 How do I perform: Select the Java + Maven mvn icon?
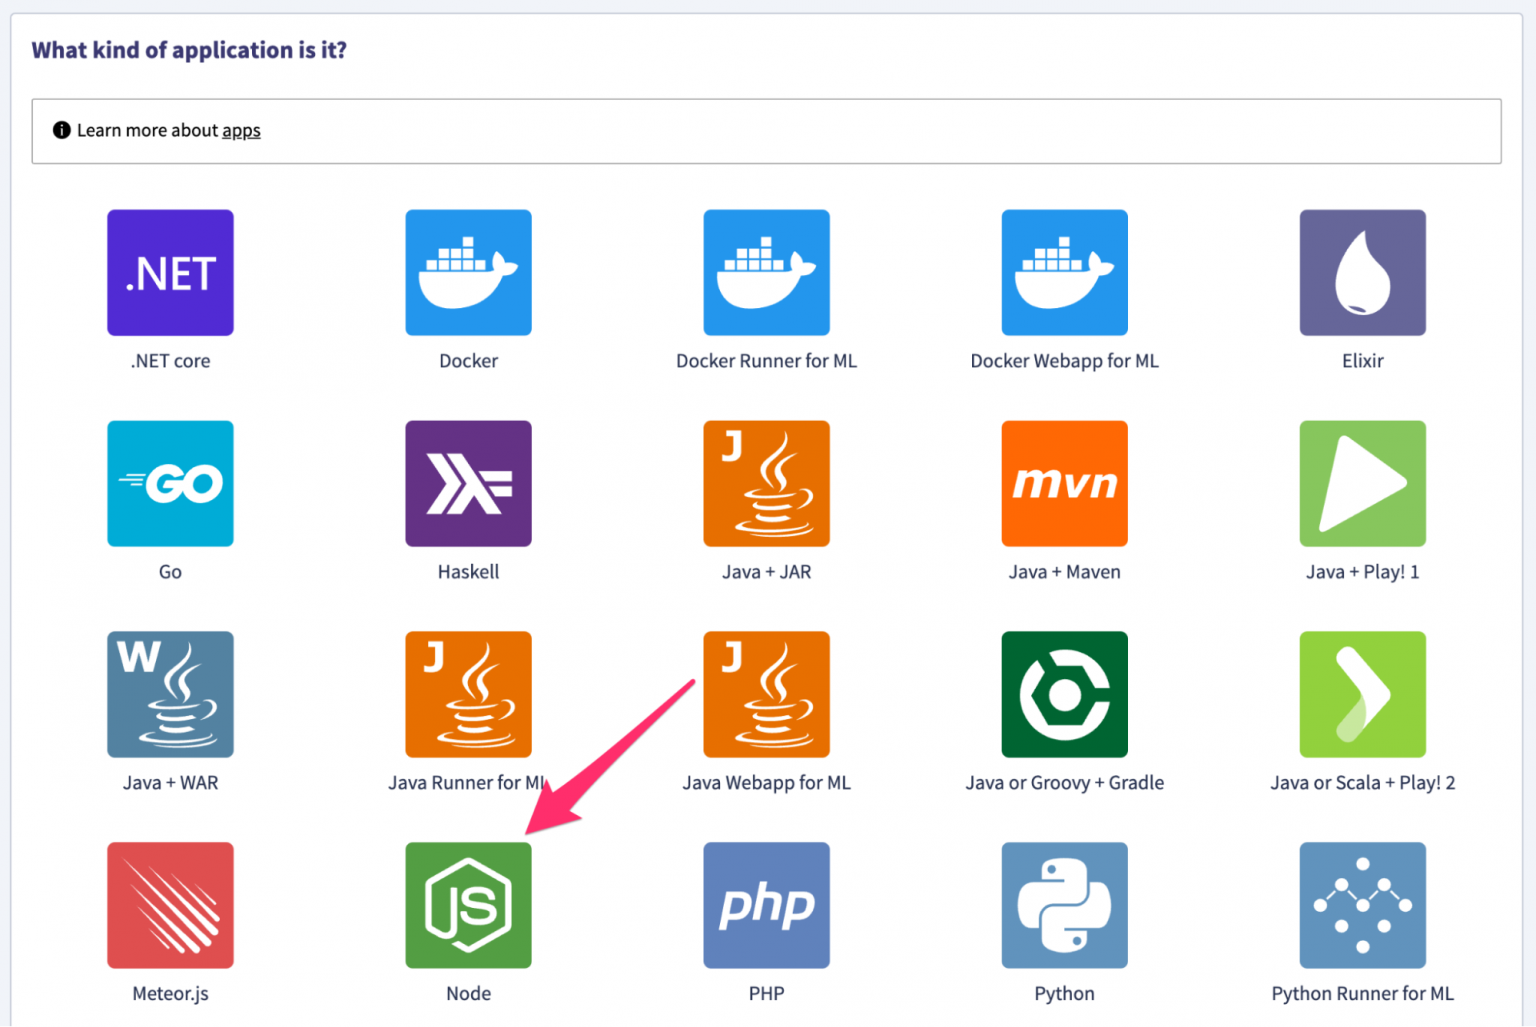pos(1064,483)
